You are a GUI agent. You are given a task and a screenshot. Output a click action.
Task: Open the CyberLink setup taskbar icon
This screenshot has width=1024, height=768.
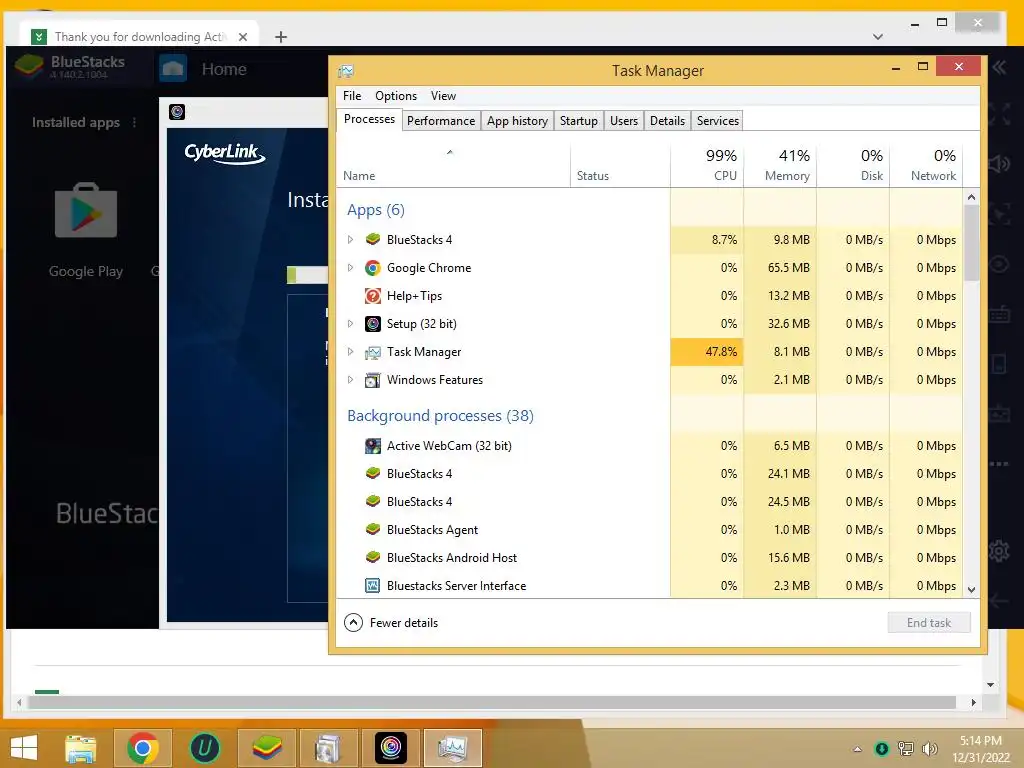391,748
